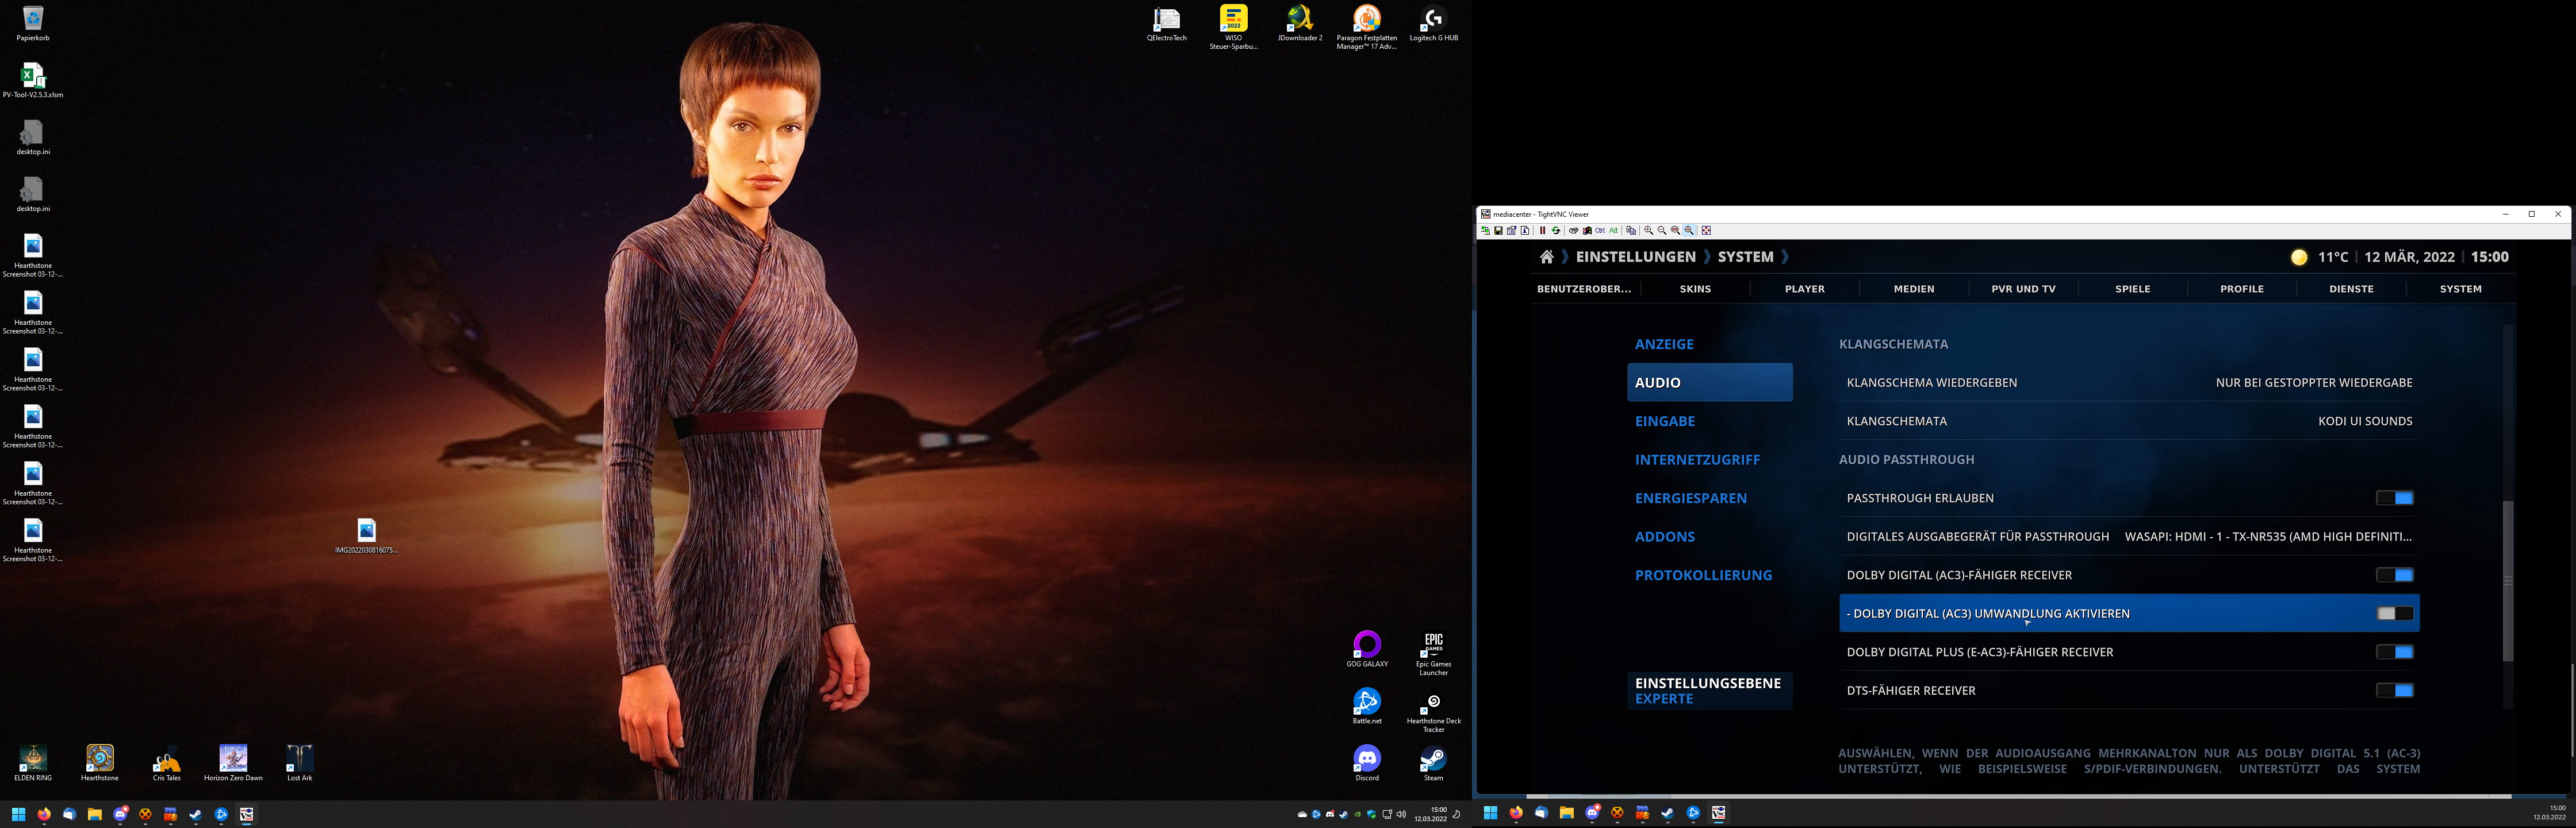2576x828 pixels.
Task: Select IMG2022030816075 file on desktop
Action: click(366, 536)
